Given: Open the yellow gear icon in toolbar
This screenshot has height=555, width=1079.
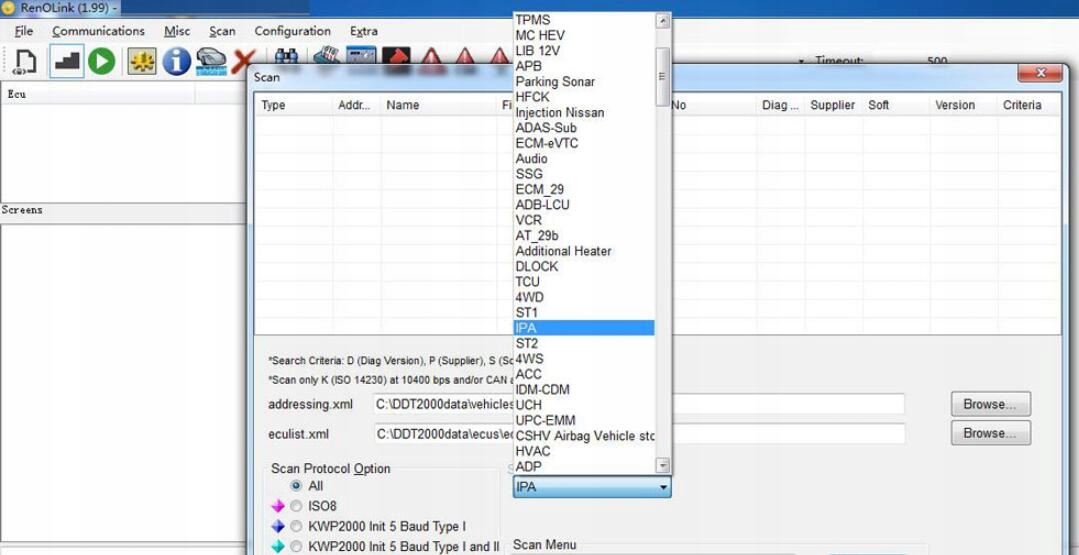Looking at the screenshot, I should [x=142, y=61].
